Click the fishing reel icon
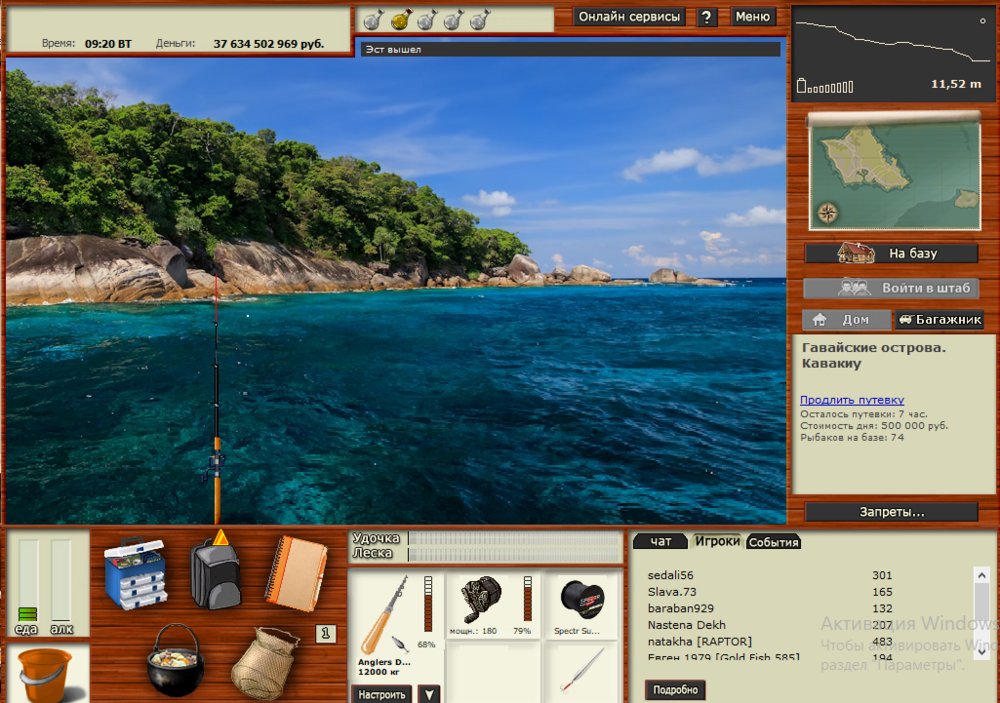The width and height of the screenshot is (1000, 703). coord(480,600)
